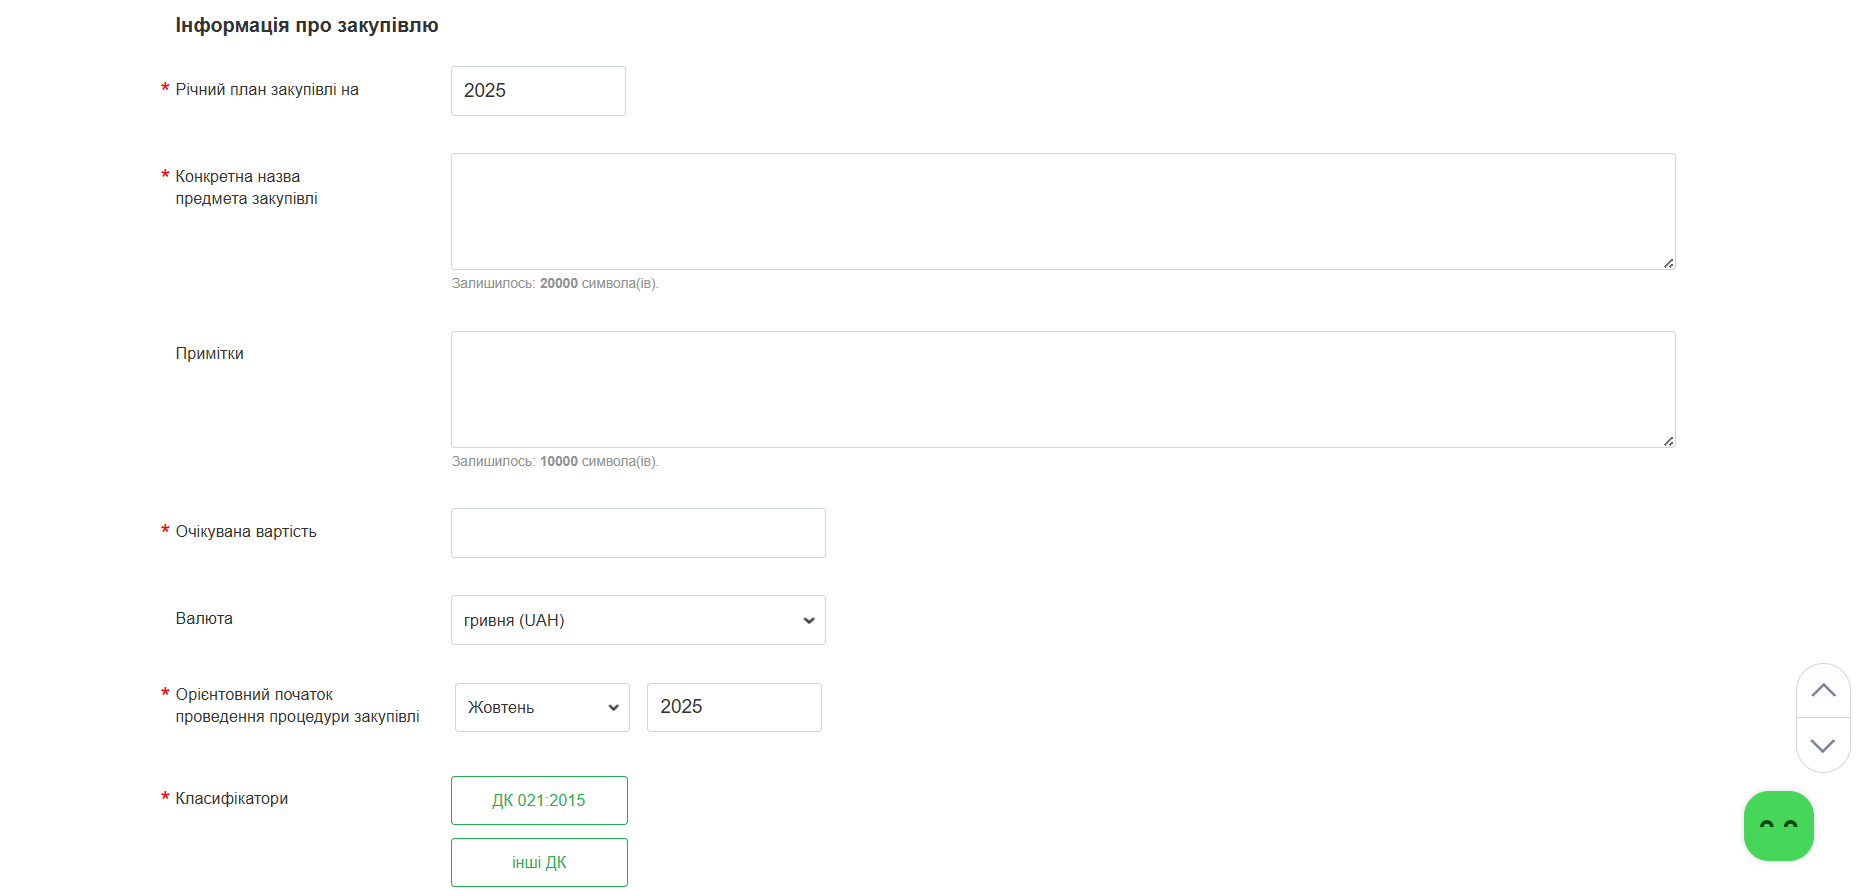1870x891 pixels.
Task: Click into the Примітки text area
Action: point(1062,389)
